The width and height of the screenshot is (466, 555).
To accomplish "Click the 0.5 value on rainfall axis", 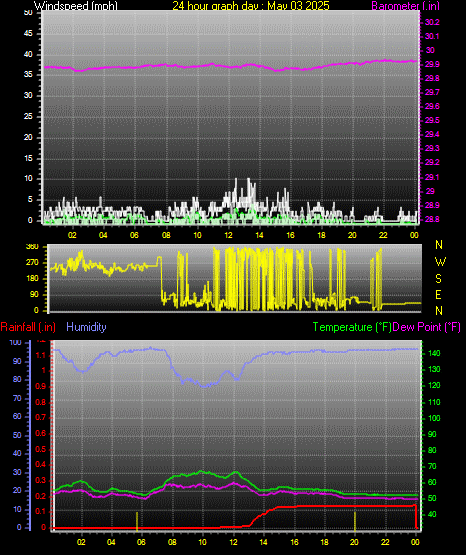I will pyautogui.click(x=41, y=449).
